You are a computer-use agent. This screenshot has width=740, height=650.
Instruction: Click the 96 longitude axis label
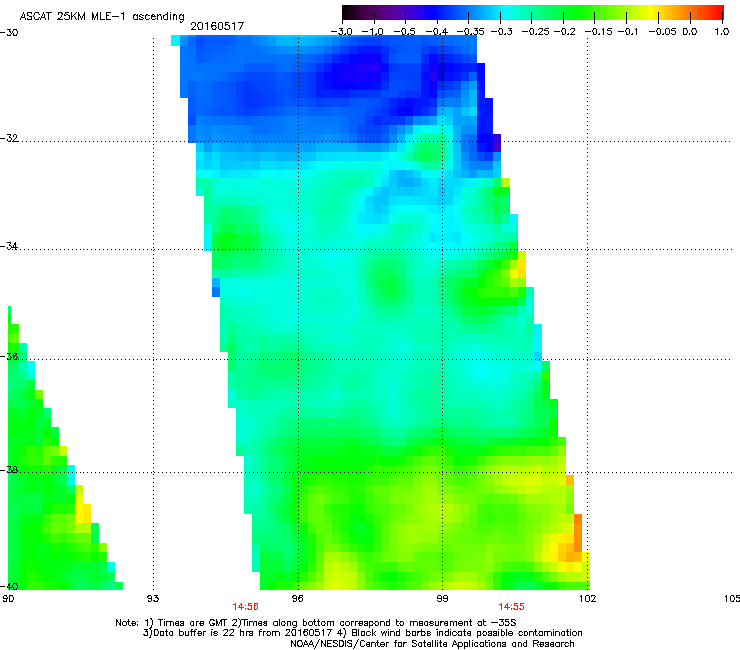[x=297, y=599]
